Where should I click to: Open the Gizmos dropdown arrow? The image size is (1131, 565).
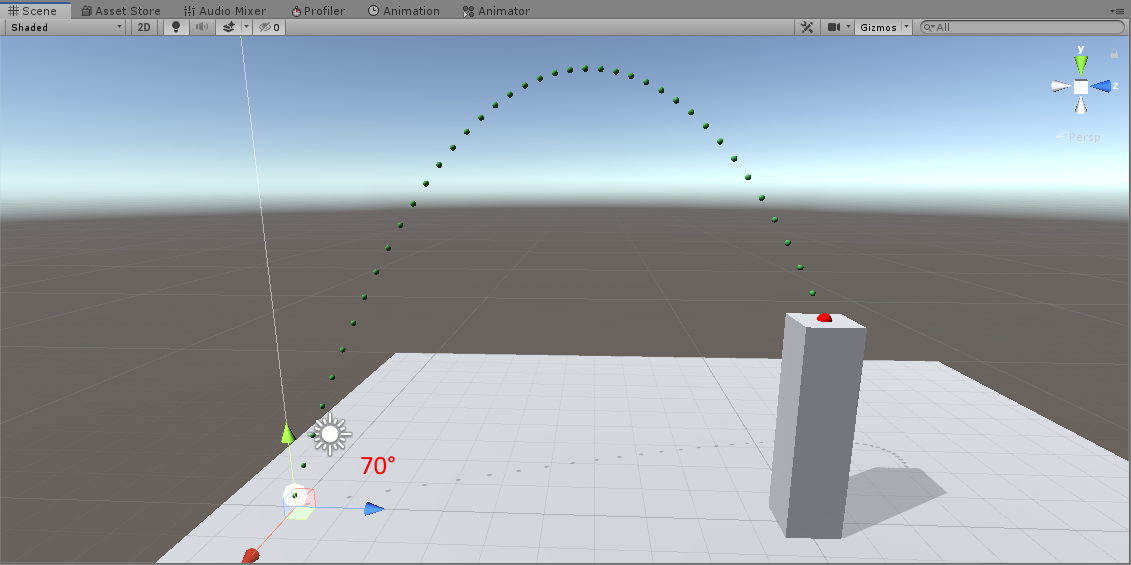coord(907,27)
